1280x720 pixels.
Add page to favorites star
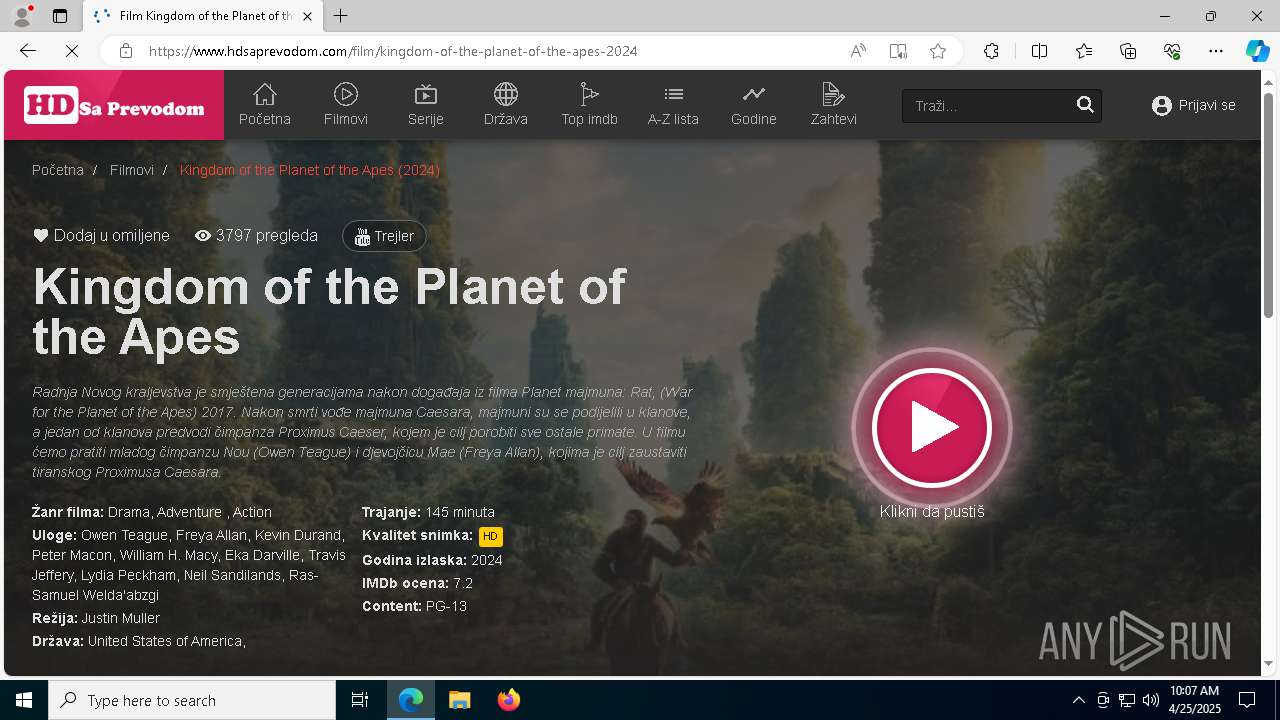pos(938,51)
